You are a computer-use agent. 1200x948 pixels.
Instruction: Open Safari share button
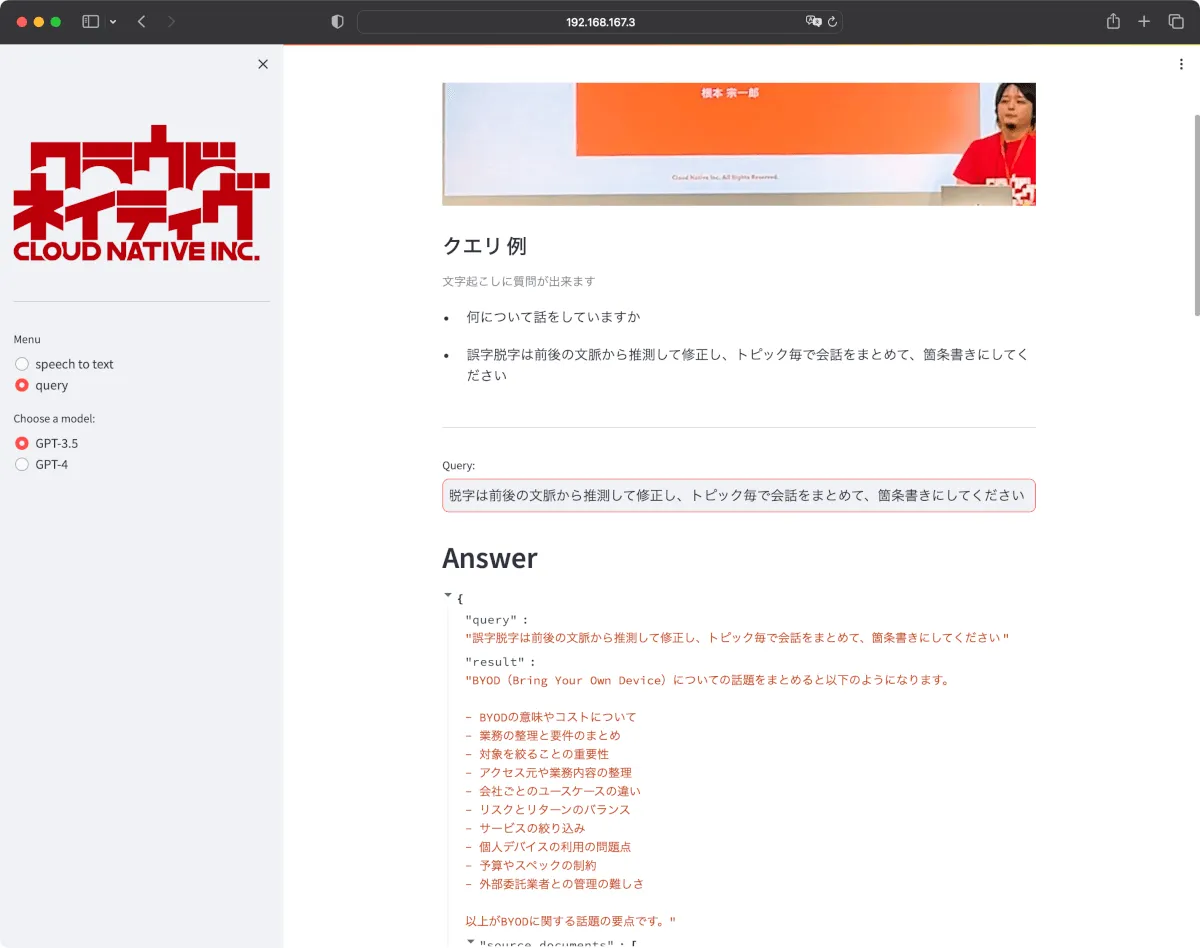coord(1113,21)
